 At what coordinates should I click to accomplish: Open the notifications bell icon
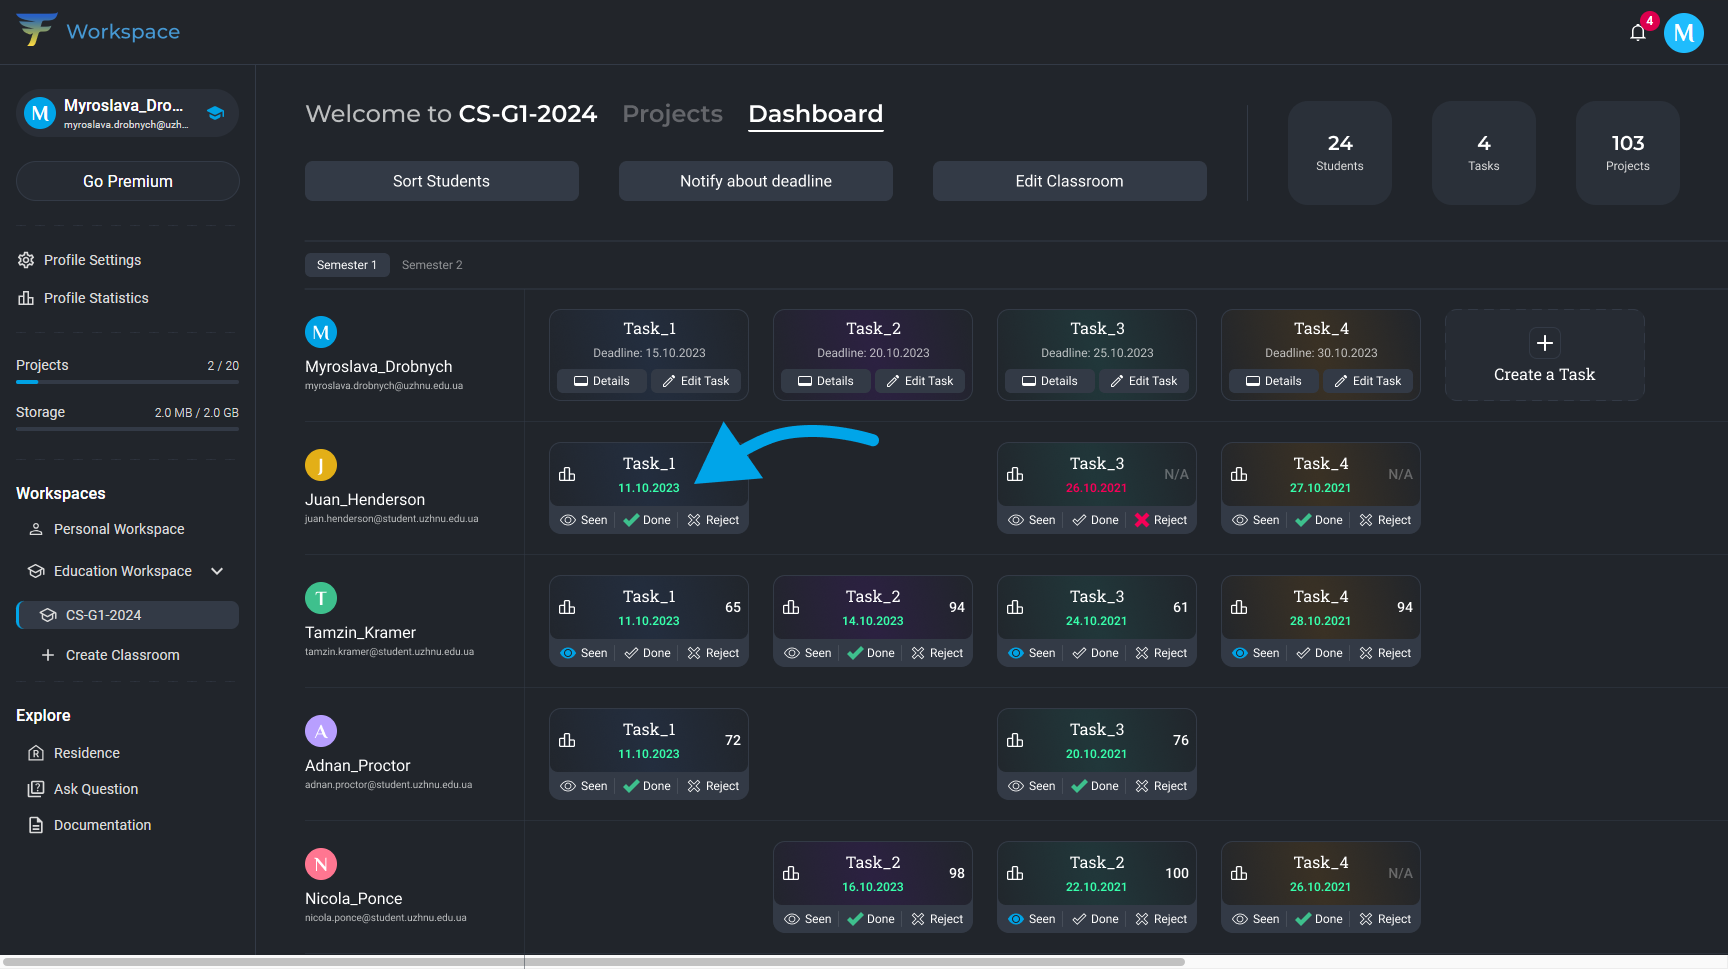coord(1637,33)
